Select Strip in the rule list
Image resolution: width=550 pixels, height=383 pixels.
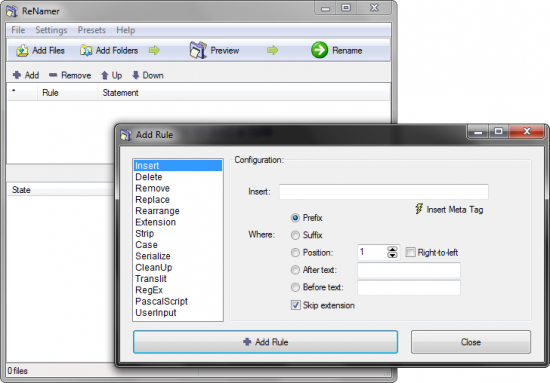178,234
